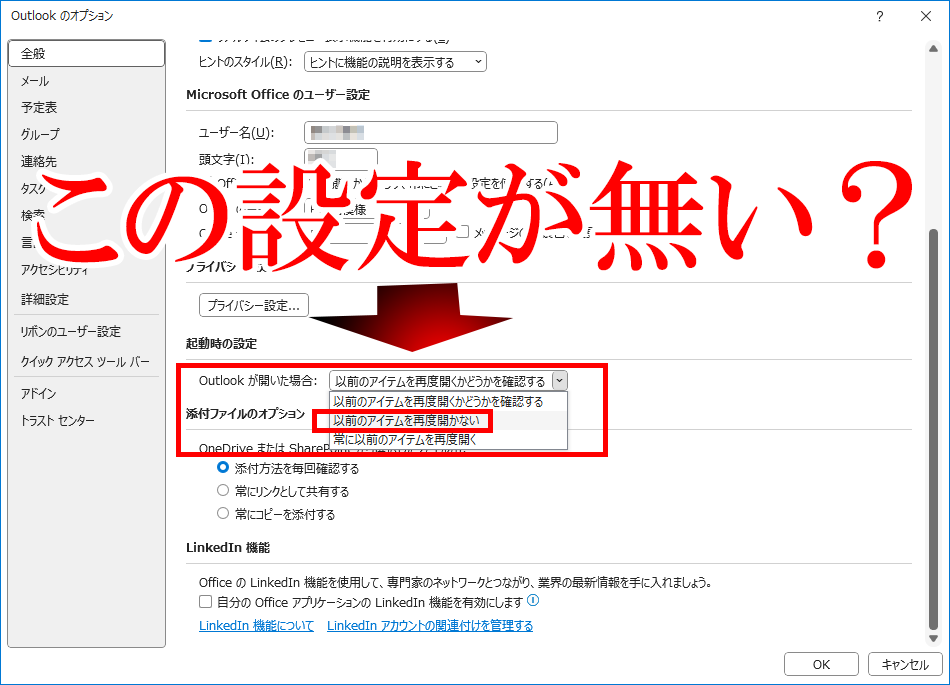
Task: Enable LinkedIn 機能 checkbox
Action: (205, 602)
